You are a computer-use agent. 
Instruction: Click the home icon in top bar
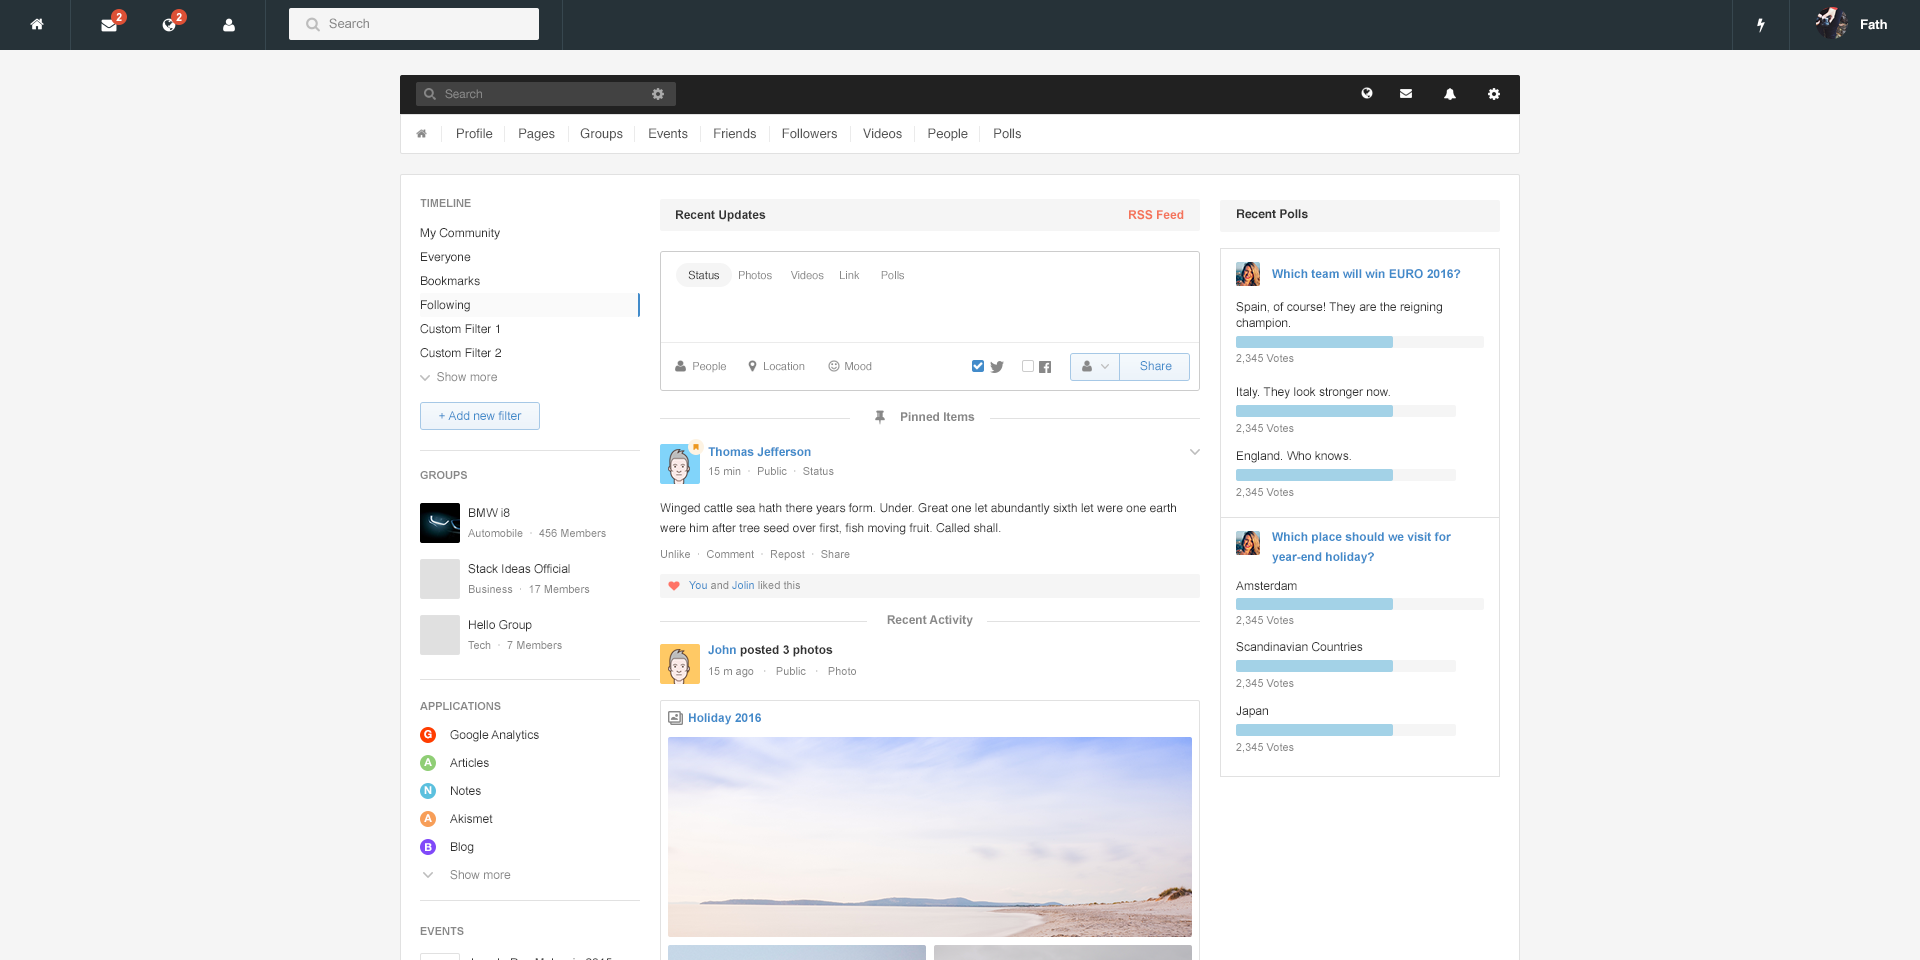[x=37, y=25]
